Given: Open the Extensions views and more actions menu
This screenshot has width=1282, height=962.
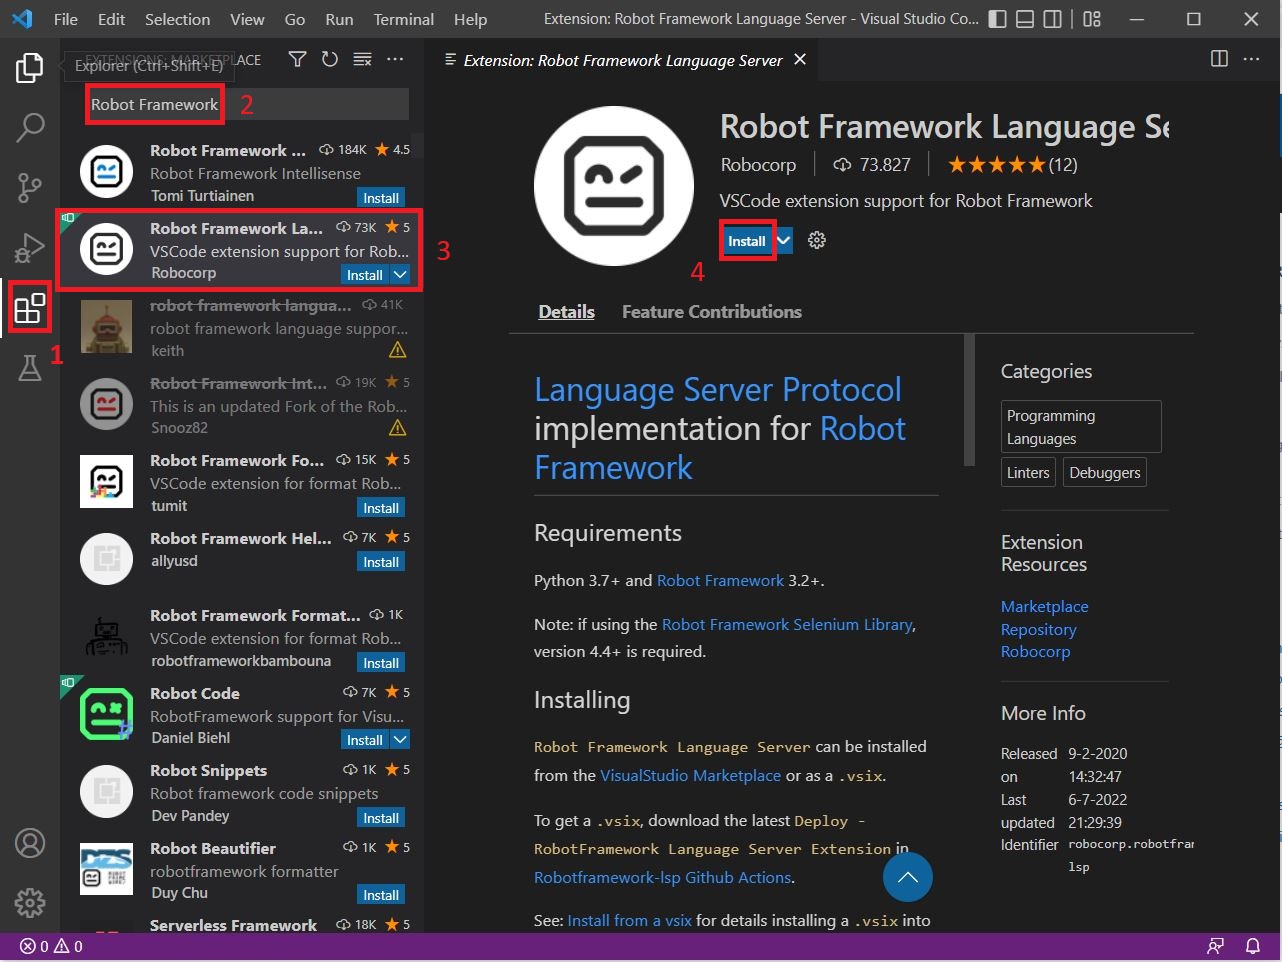Looking at the screenshot, I should pos(396,60).
